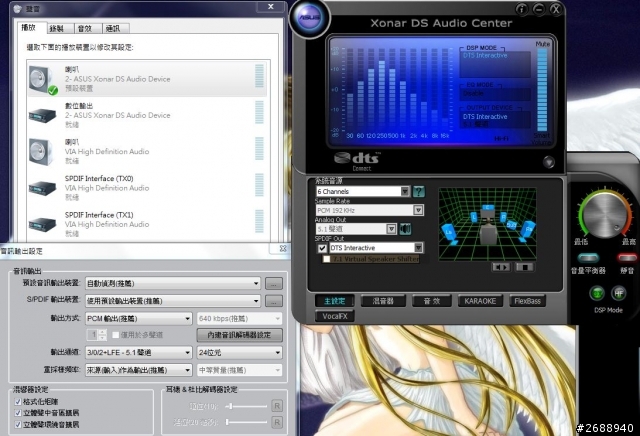
Task: Open the 音效 tab in Xonar Audio Center
Action: pos(432,301)
